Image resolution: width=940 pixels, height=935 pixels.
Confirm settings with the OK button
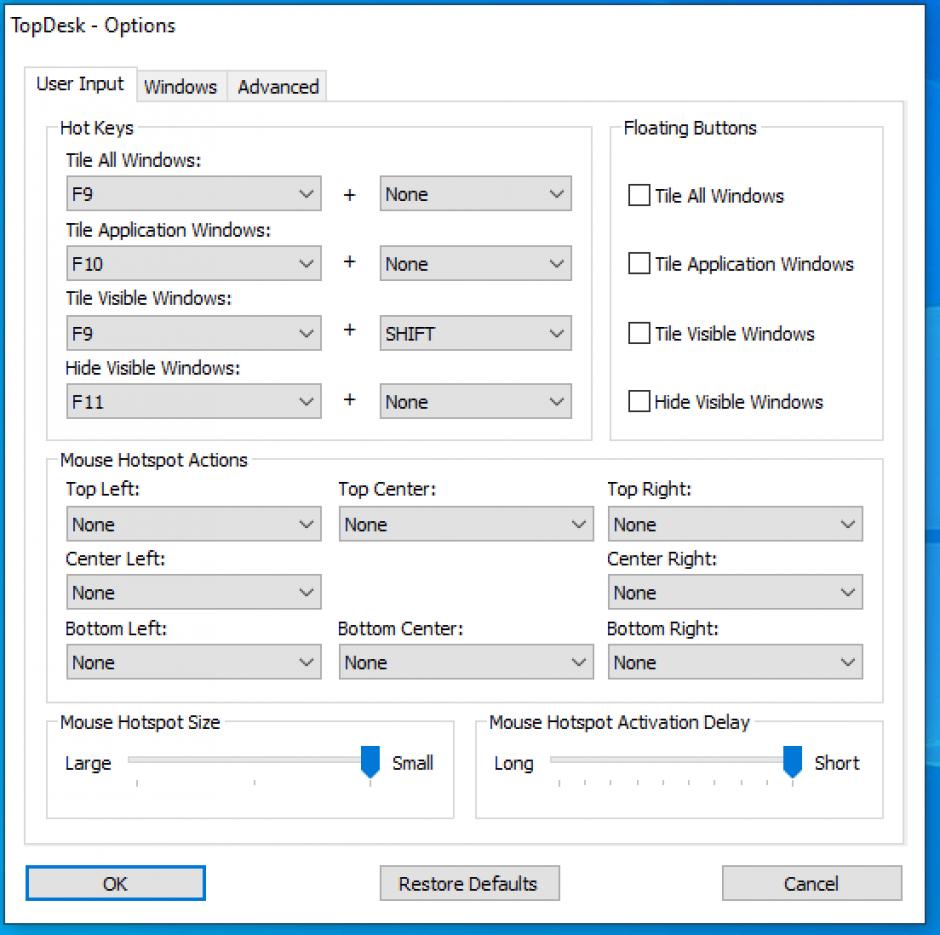click(116, 883)
